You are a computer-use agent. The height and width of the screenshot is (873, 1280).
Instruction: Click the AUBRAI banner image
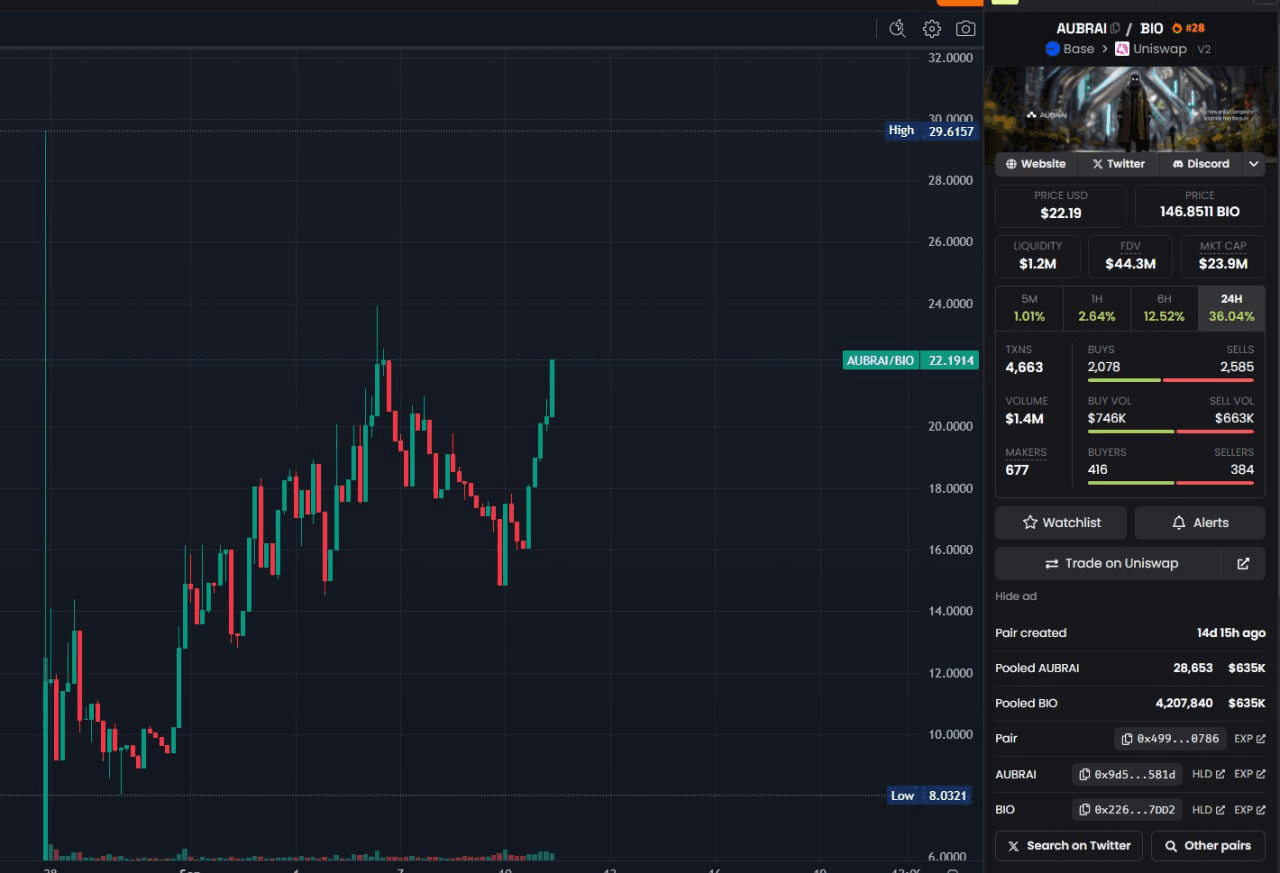[1131, 110]
